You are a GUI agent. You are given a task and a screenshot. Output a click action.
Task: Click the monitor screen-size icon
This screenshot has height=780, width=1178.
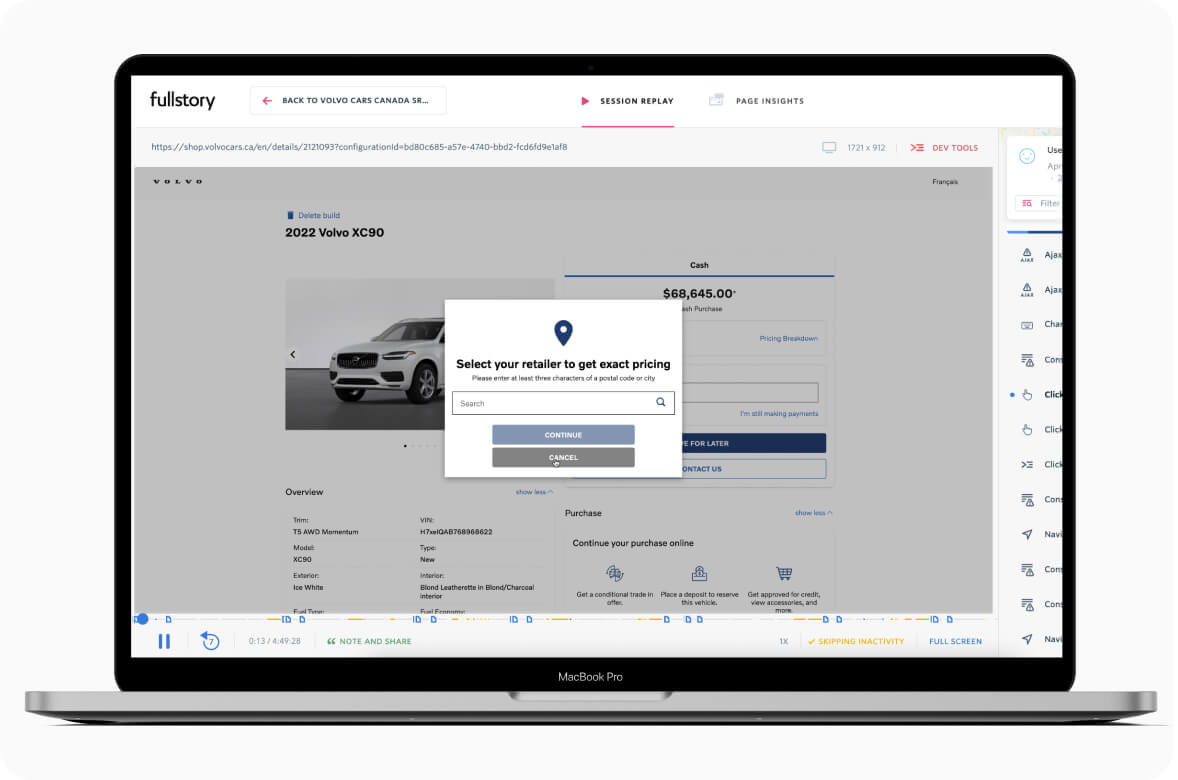click(829, 148)
